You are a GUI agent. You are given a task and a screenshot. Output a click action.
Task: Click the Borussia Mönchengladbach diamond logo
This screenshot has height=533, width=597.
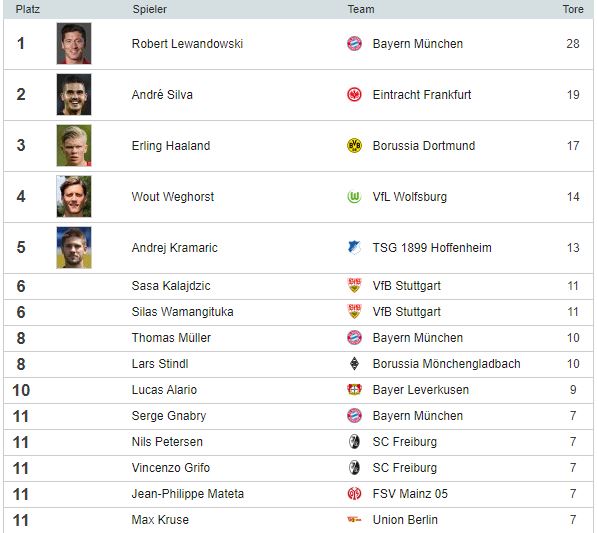[x=354, y=364]
